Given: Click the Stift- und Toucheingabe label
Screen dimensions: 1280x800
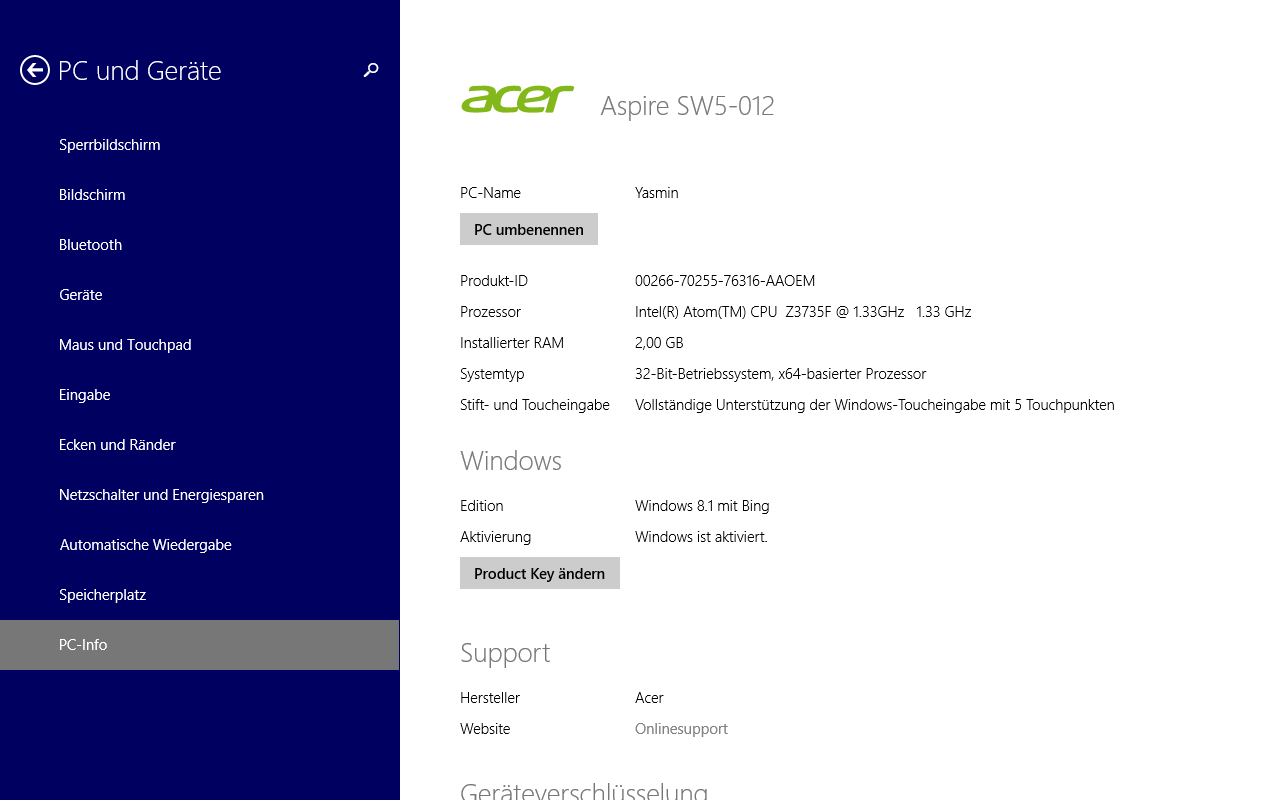Looking at the screenshot, I should click(535, 405).
